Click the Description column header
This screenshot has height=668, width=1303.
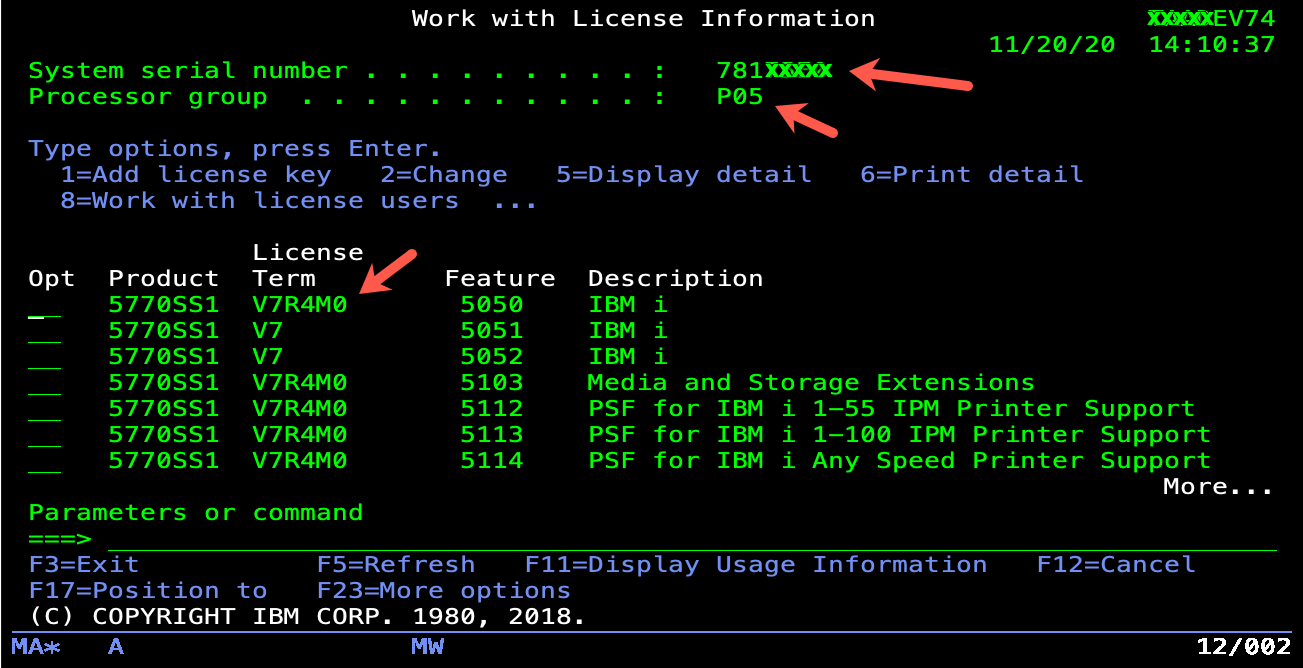pyautogui.click(x=676, y=279)
